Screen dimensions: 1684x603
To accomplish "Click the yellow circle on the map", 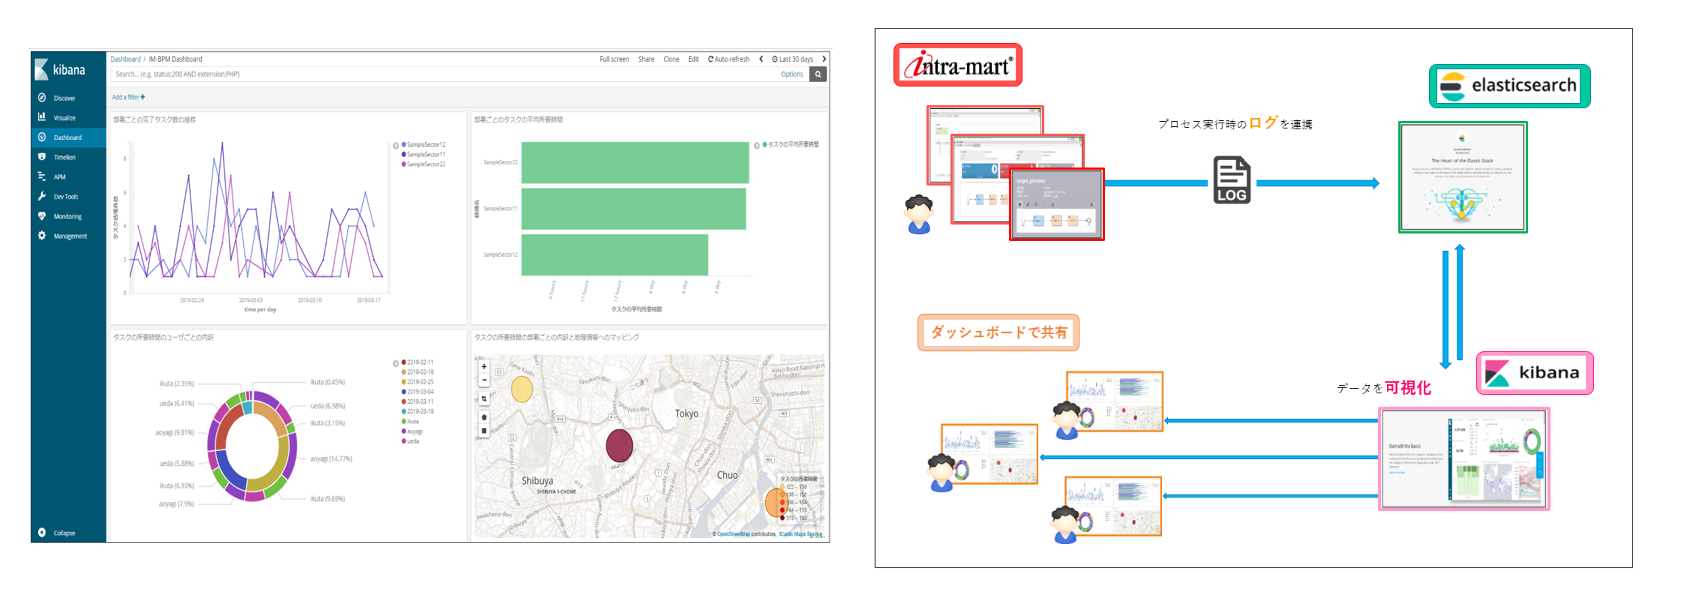I will 522,390.
